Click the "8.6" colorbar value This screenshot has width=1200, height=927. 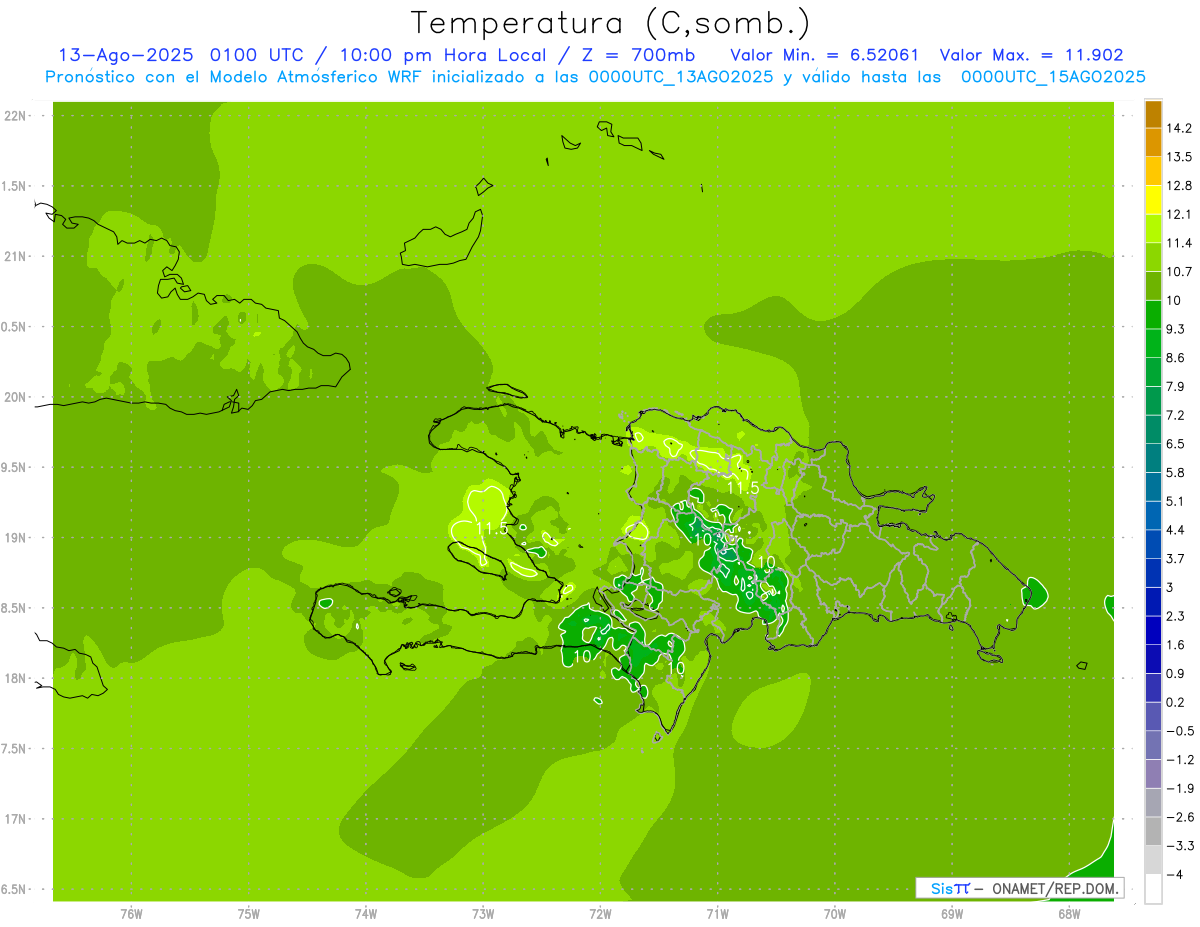[1175, 358]
